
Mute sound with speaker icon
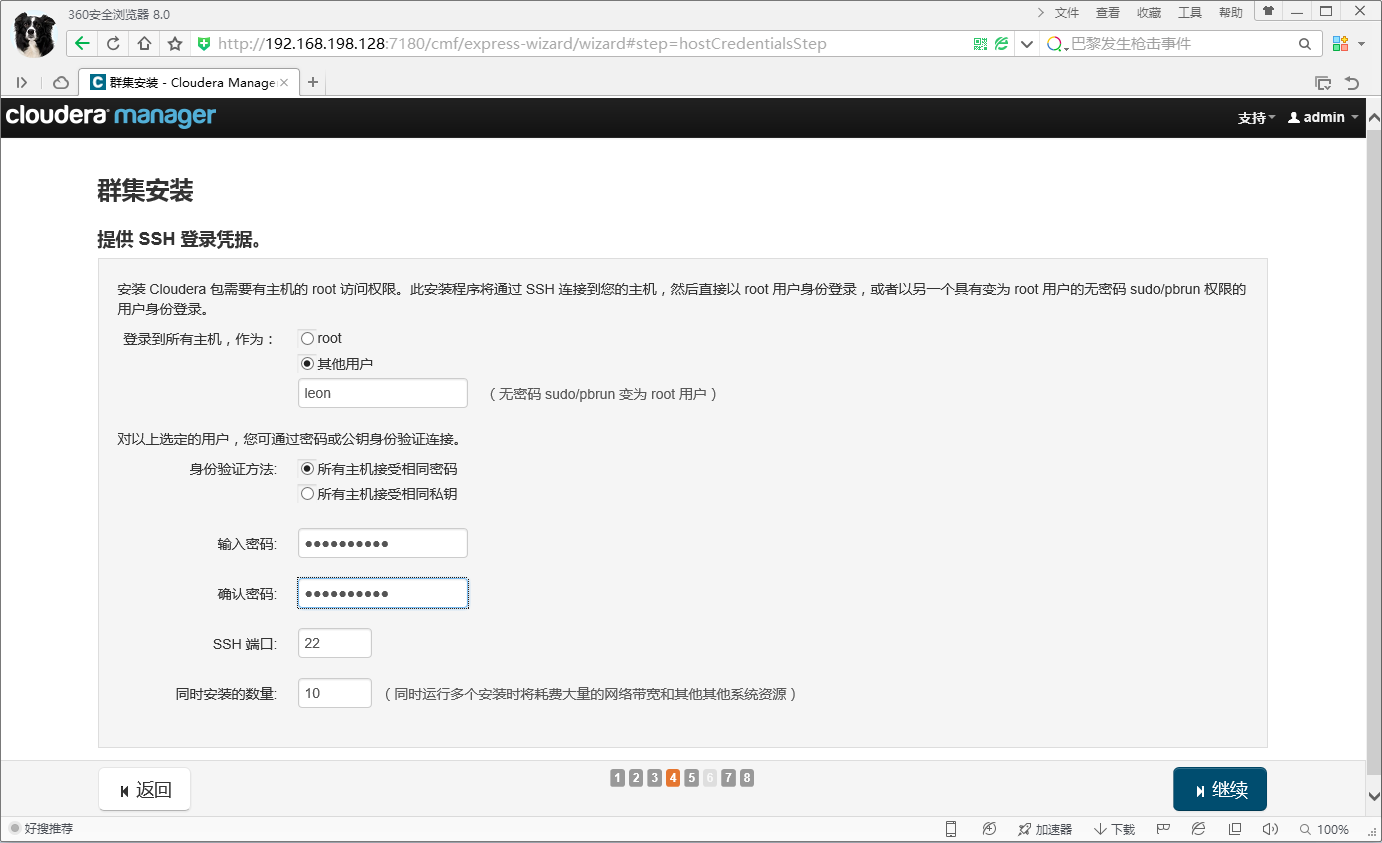tap(1271, 829)
